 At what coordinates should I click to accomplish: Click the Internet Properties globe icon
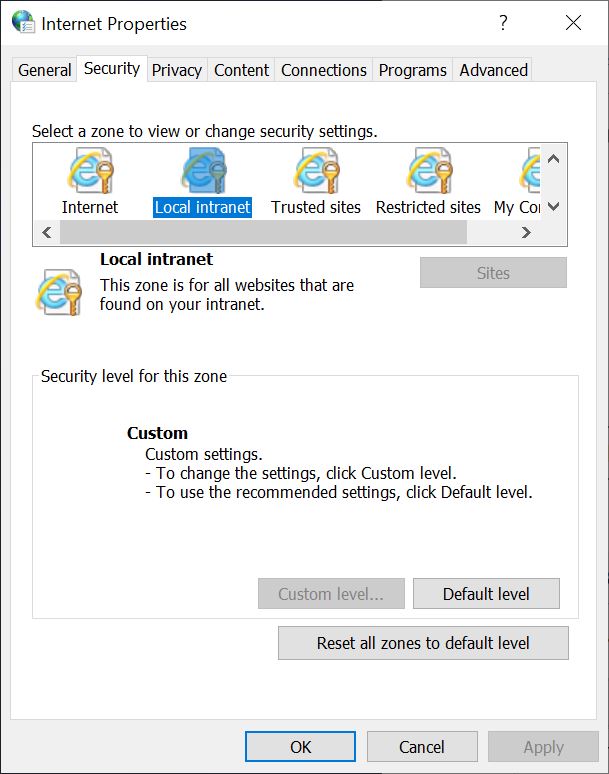click(23, 22)
